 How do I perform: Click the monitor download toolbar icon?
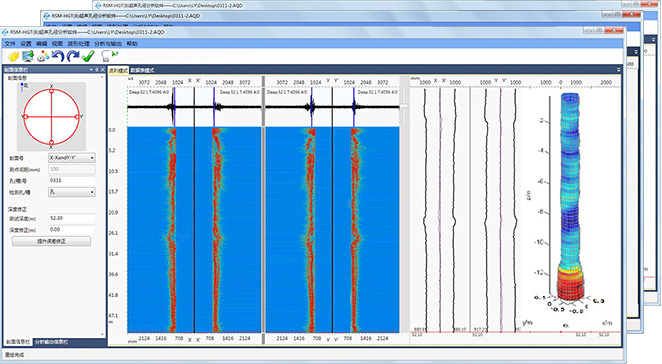tap(28, 56)
